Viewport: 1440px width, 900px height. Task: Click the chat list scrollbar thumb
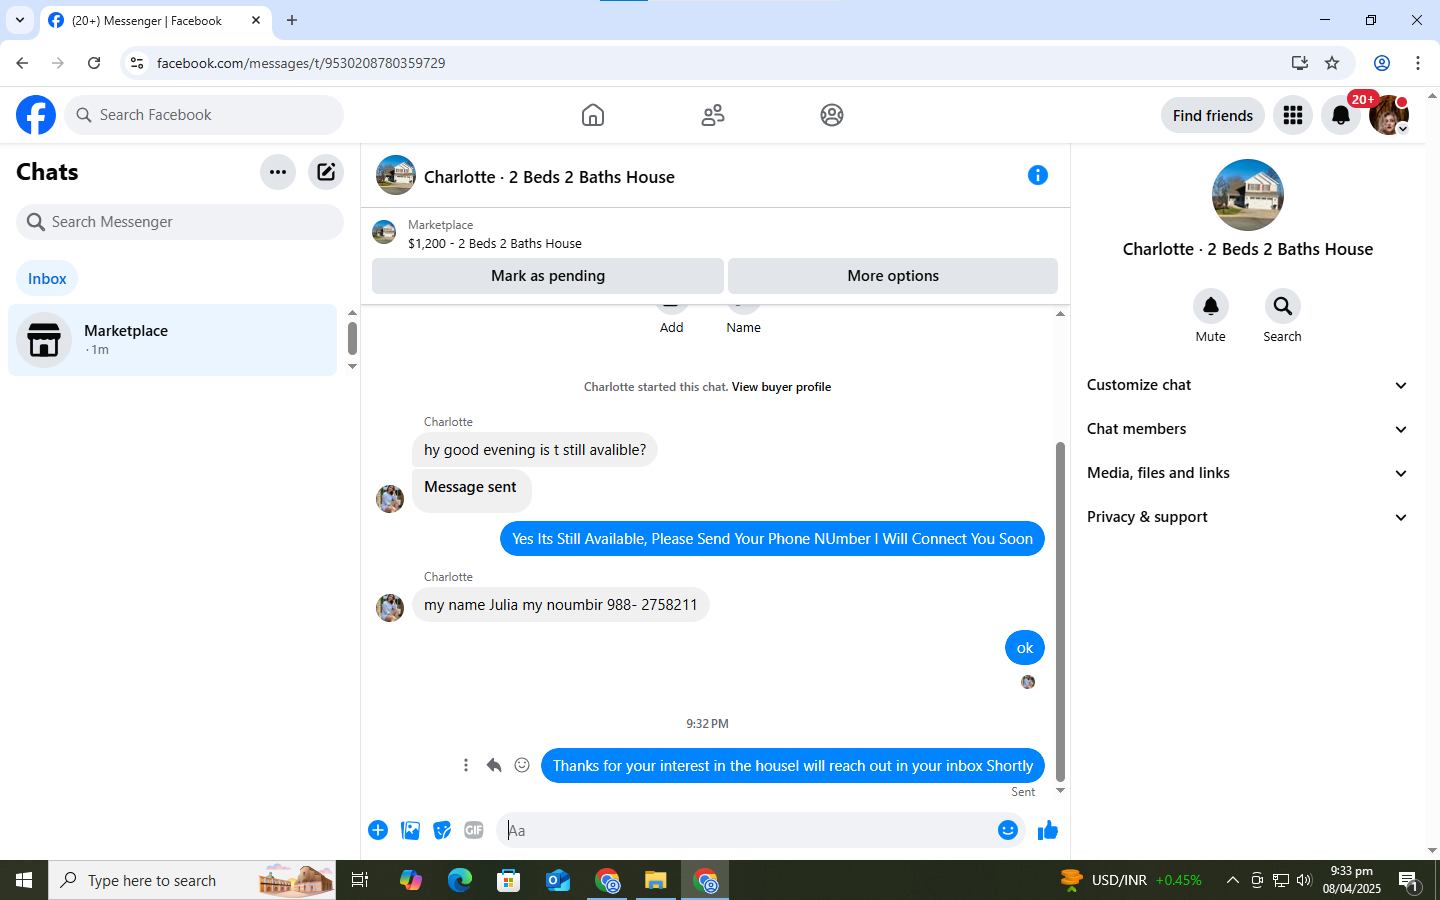coord(352,339)
